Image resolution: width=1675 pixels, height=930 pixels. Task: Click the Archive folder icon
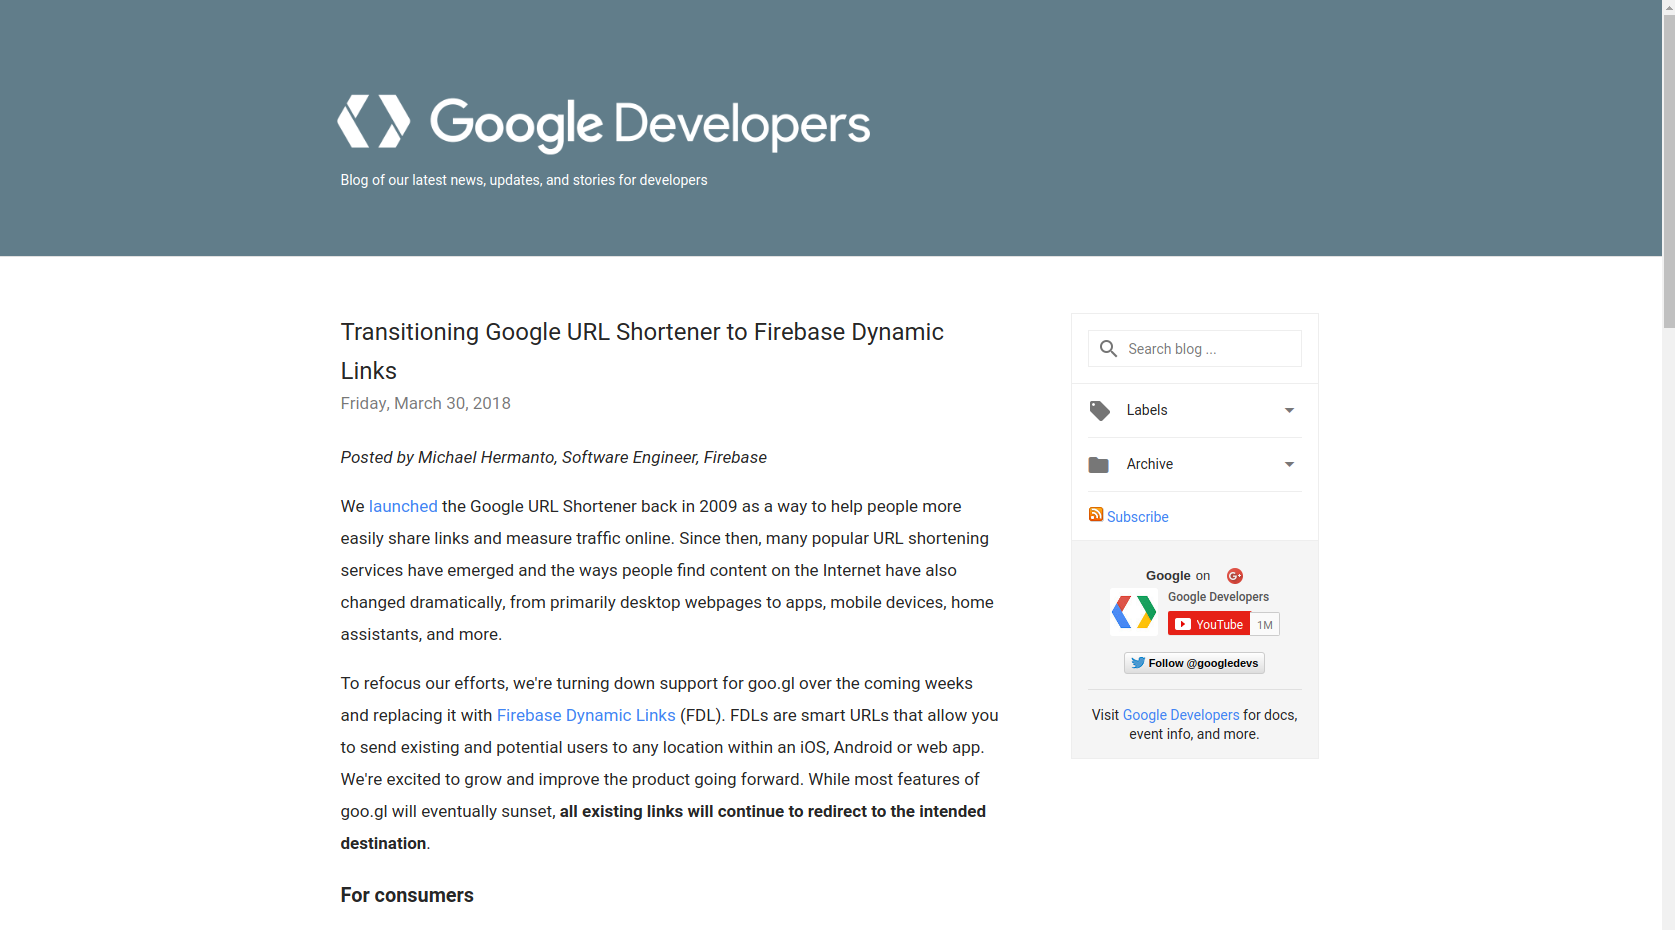click(1099, 465)
